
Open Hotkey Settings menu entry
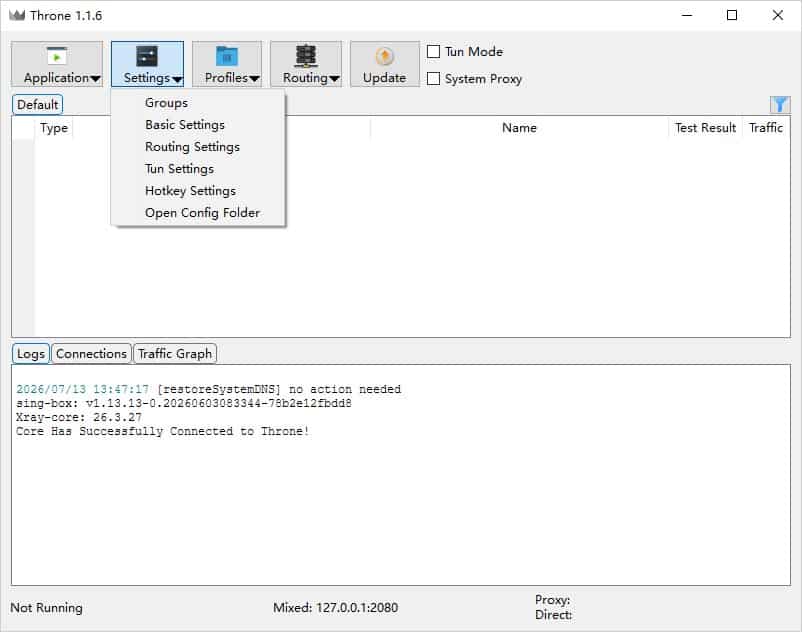coord(198,191)
